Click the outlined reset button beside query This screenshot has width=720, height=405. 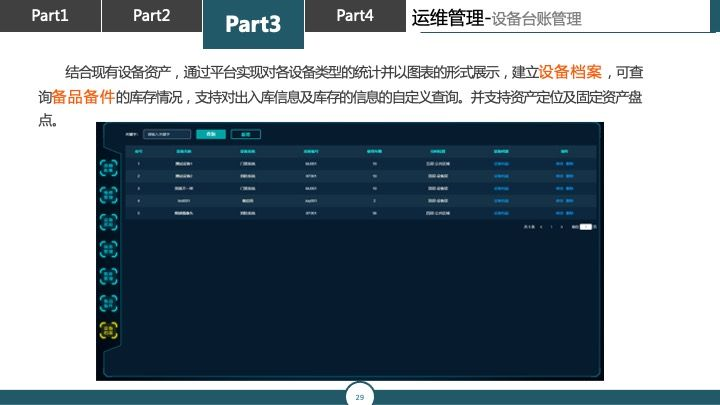coord(246,134)
